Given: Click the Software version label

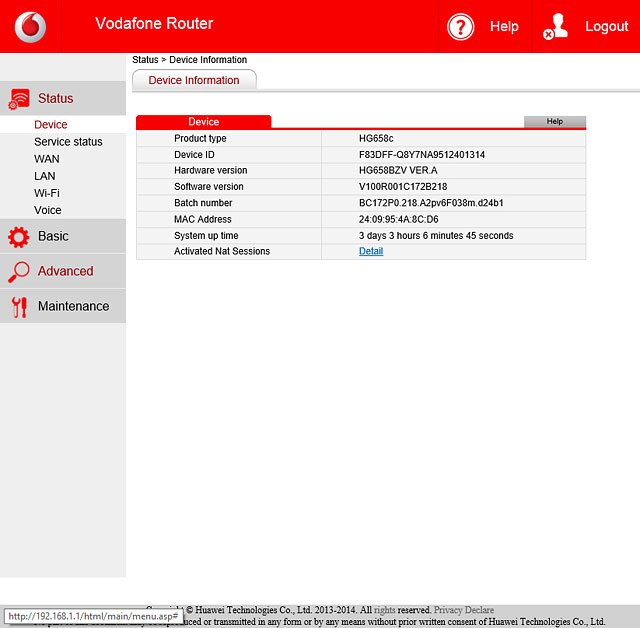Looking at the screenshot, I should (209, 186).
